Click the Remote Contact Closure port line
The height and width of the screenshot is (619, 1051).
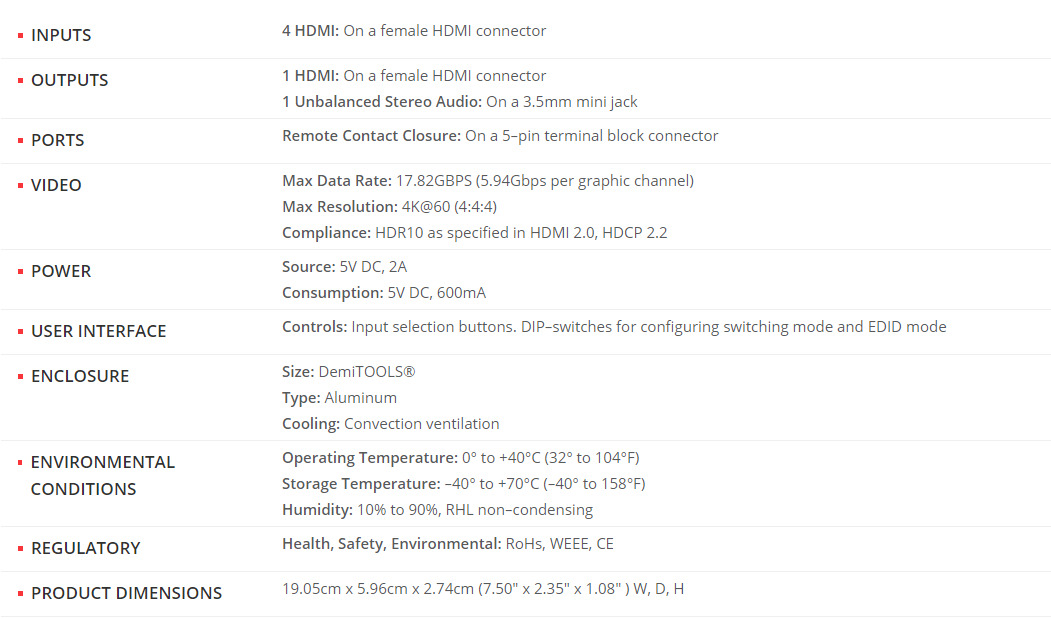(x=500, y=136)
